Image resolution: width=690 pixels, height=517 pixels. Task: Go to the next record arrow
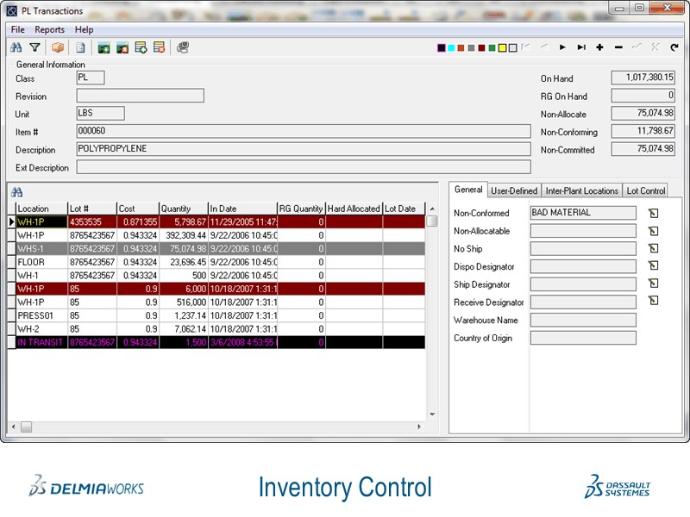pyautogui.click(x=562, y=47)
